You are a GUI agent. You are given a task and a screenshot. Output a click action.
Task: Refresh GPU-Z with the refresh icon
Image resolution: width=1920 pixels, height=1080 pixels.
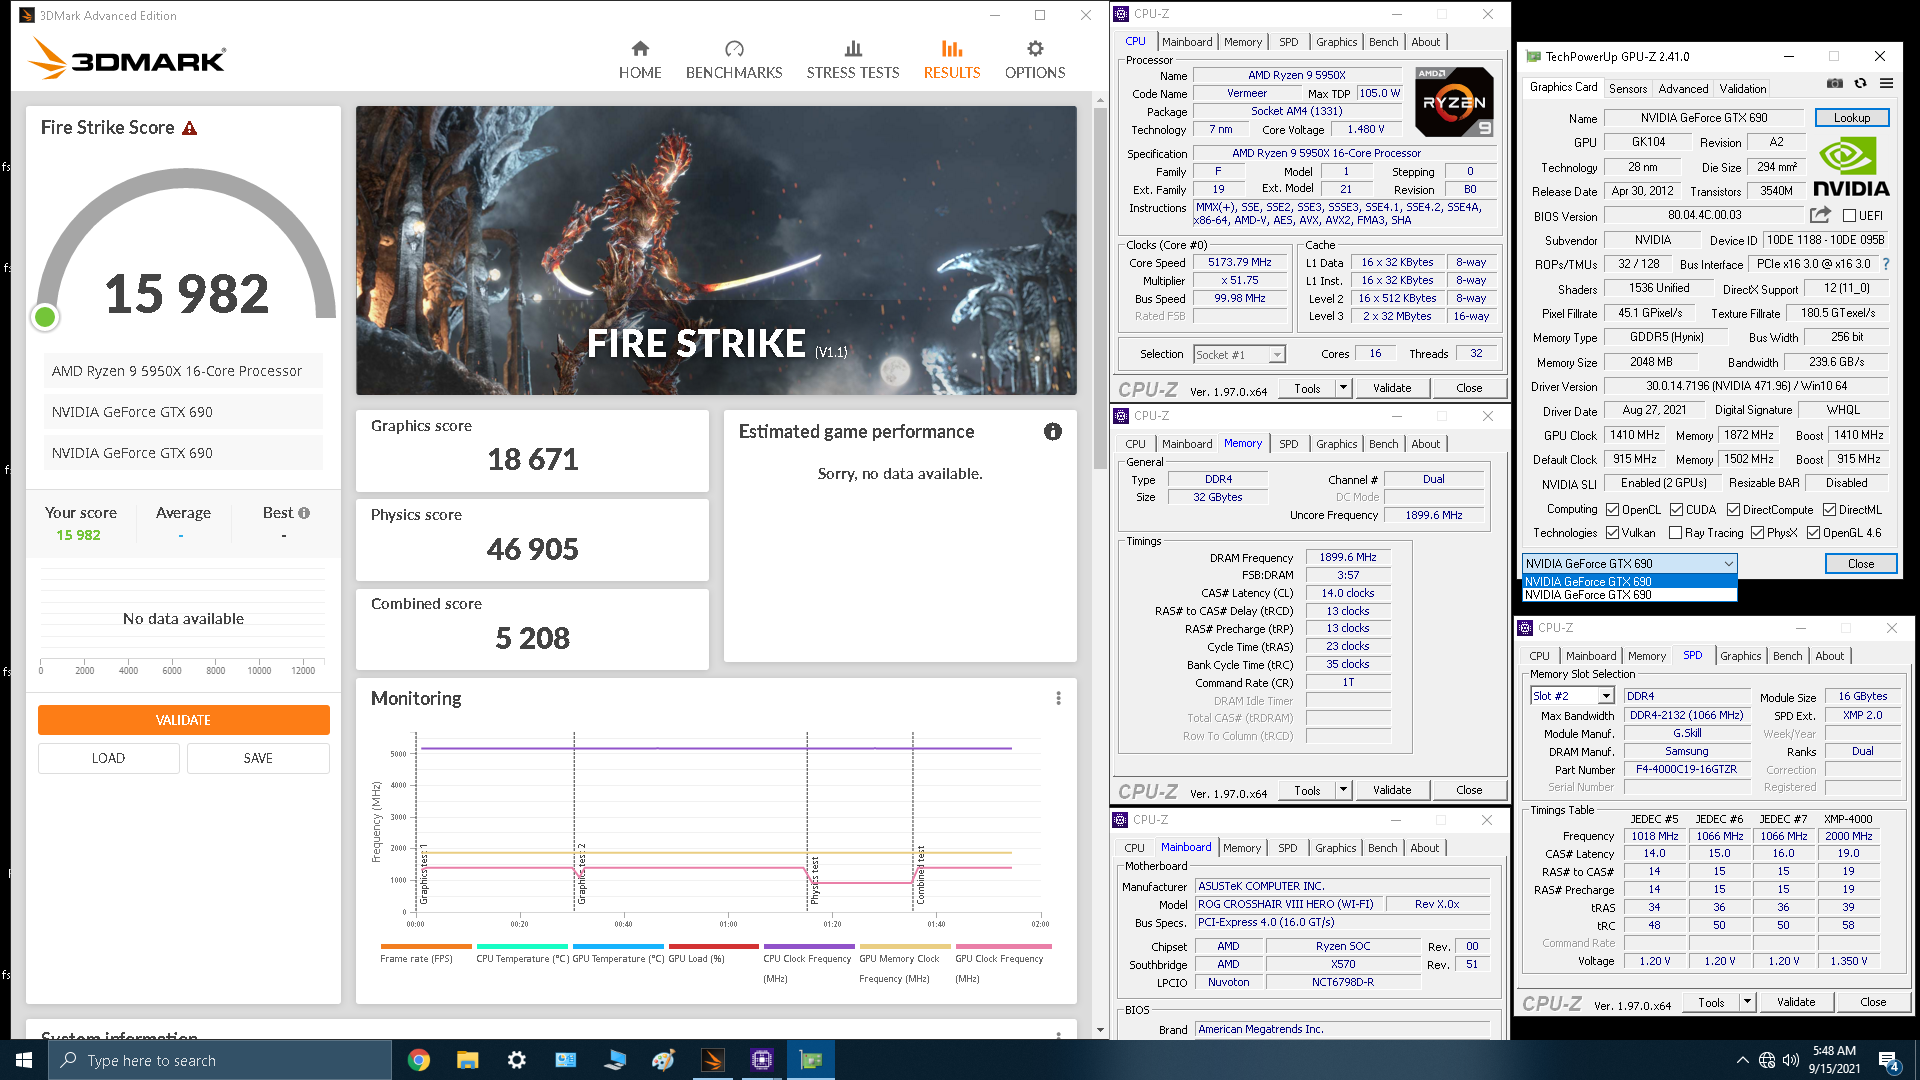tap(1860, 84)
